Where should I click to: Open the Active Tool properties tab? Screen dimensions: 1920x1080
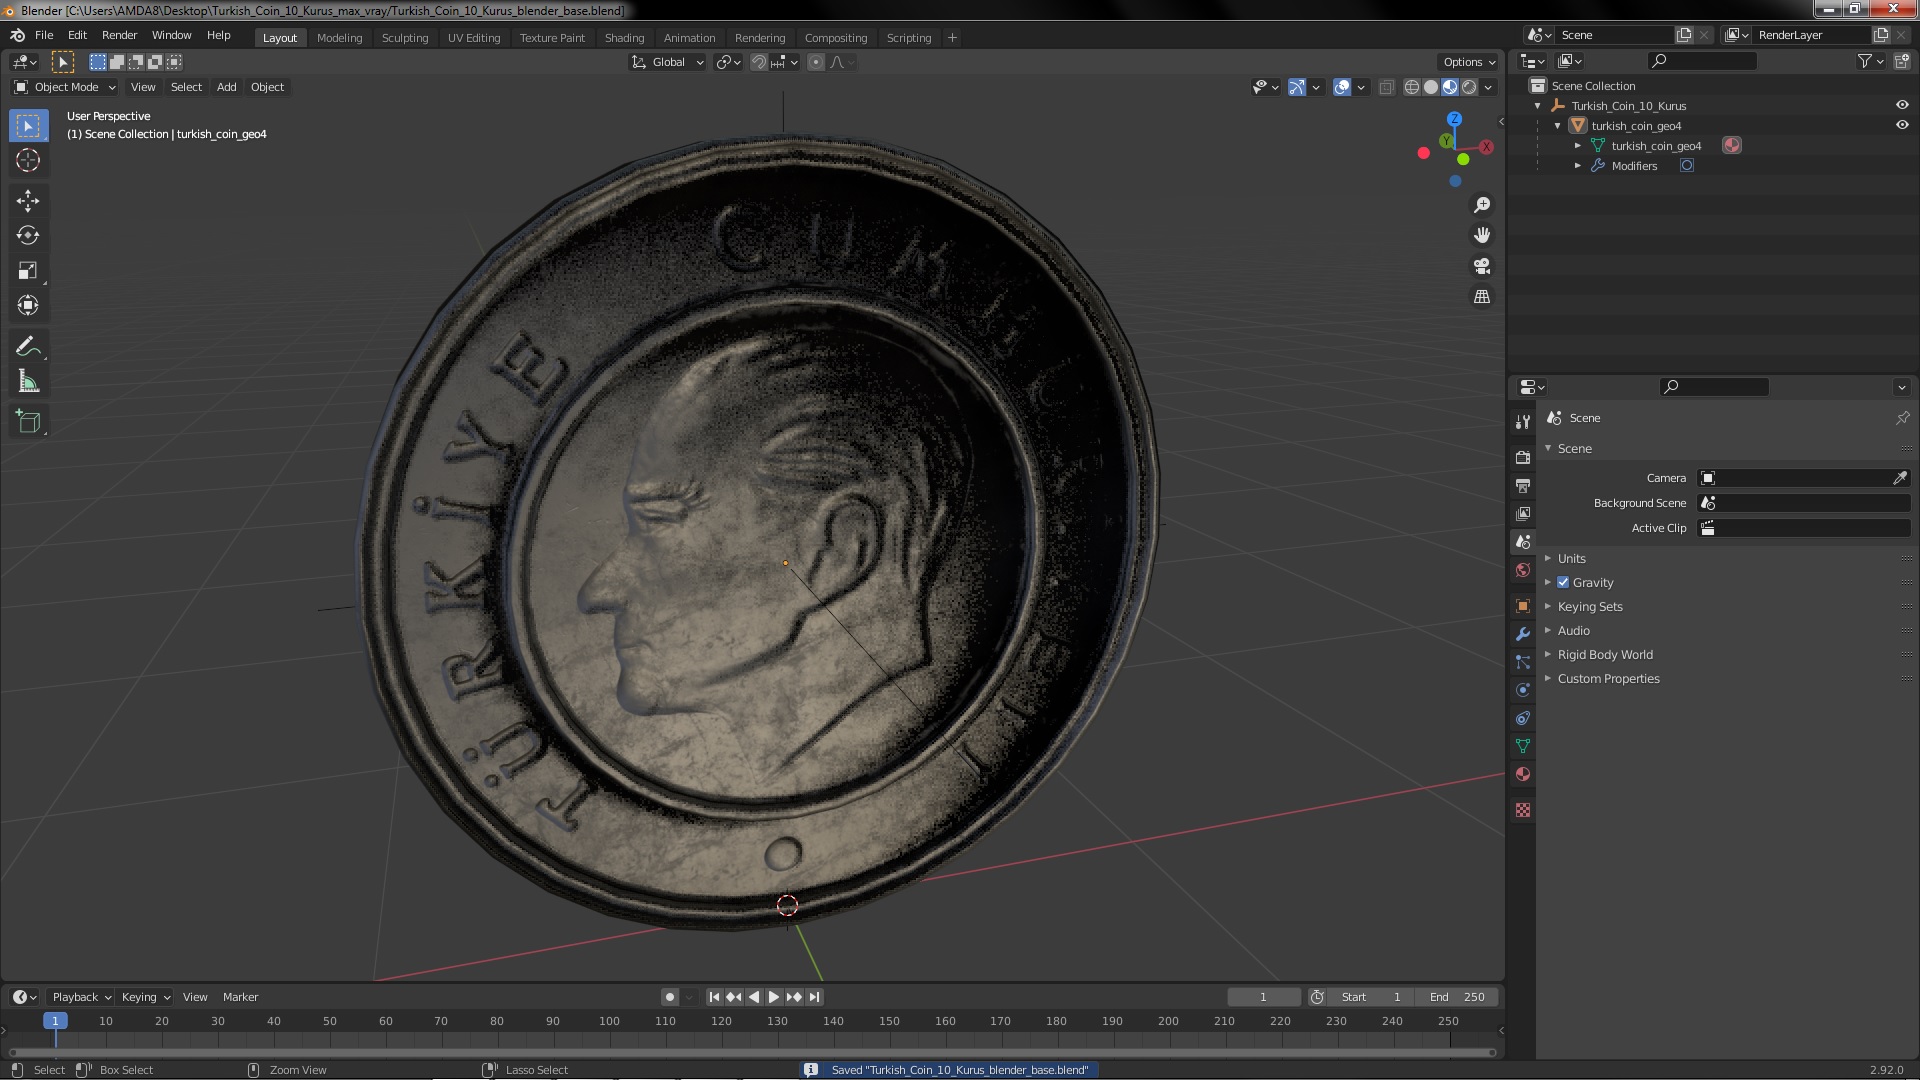pos(1523,421)
